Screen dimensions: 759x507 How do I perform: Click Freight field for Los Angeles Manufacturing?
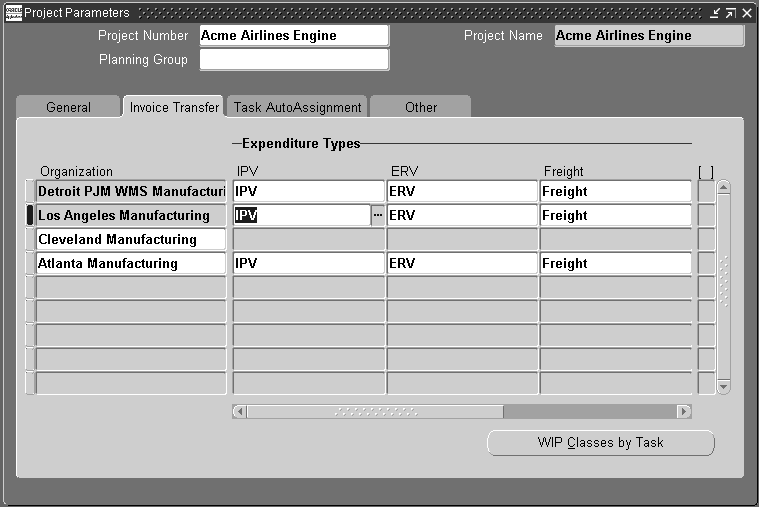(x=616, y=215)
